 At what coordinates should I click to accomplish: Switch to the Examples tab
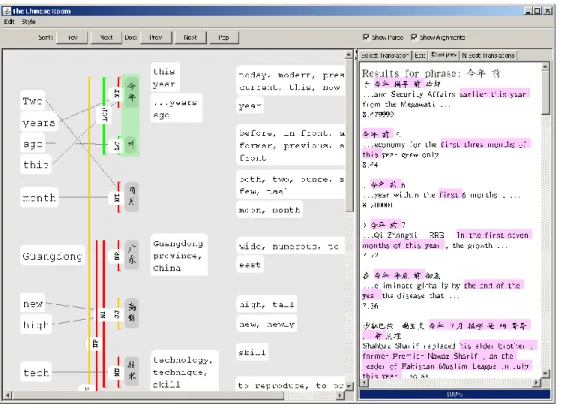(444, 55)
